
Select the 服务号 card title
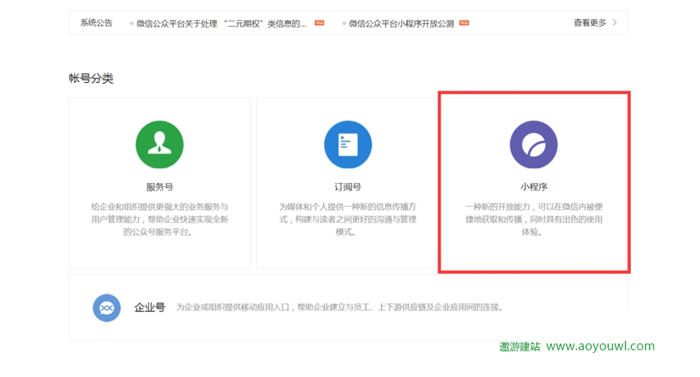click(x=159, y=187)
